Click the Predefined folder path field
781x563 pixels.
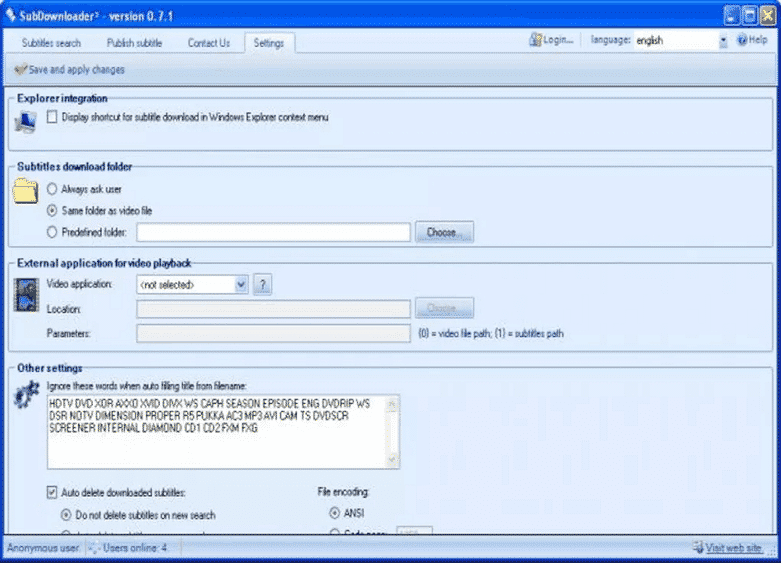pyautogui.click(x=273, y=233)
